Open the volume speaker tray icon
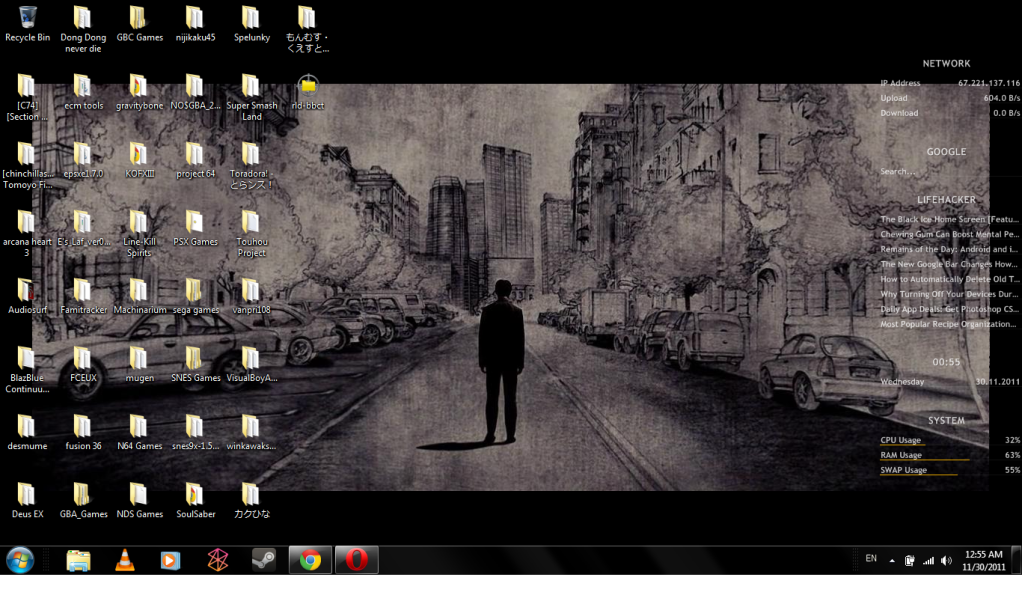The width and height of the screenshot is (1022, 613). (946, 561)
